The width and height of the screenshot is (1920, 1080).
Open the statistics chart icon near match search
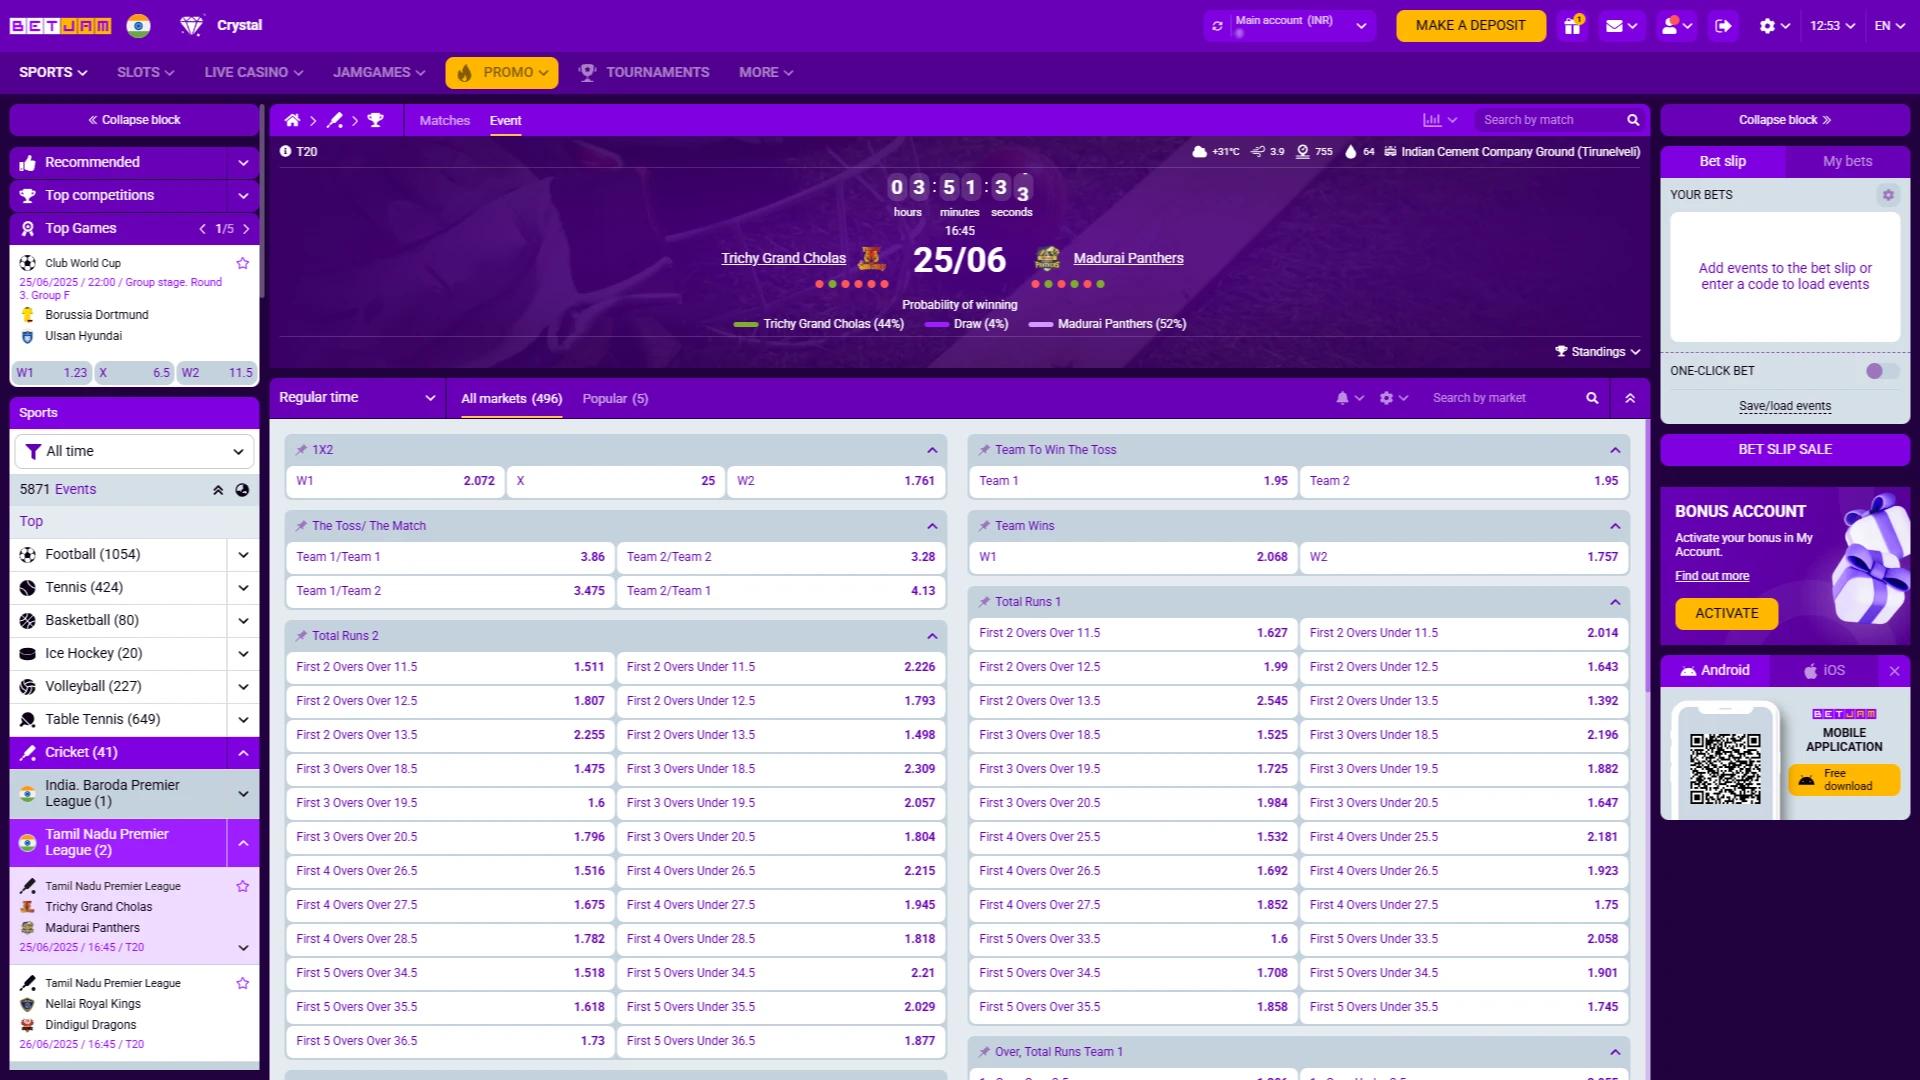tap(1434, 119)
